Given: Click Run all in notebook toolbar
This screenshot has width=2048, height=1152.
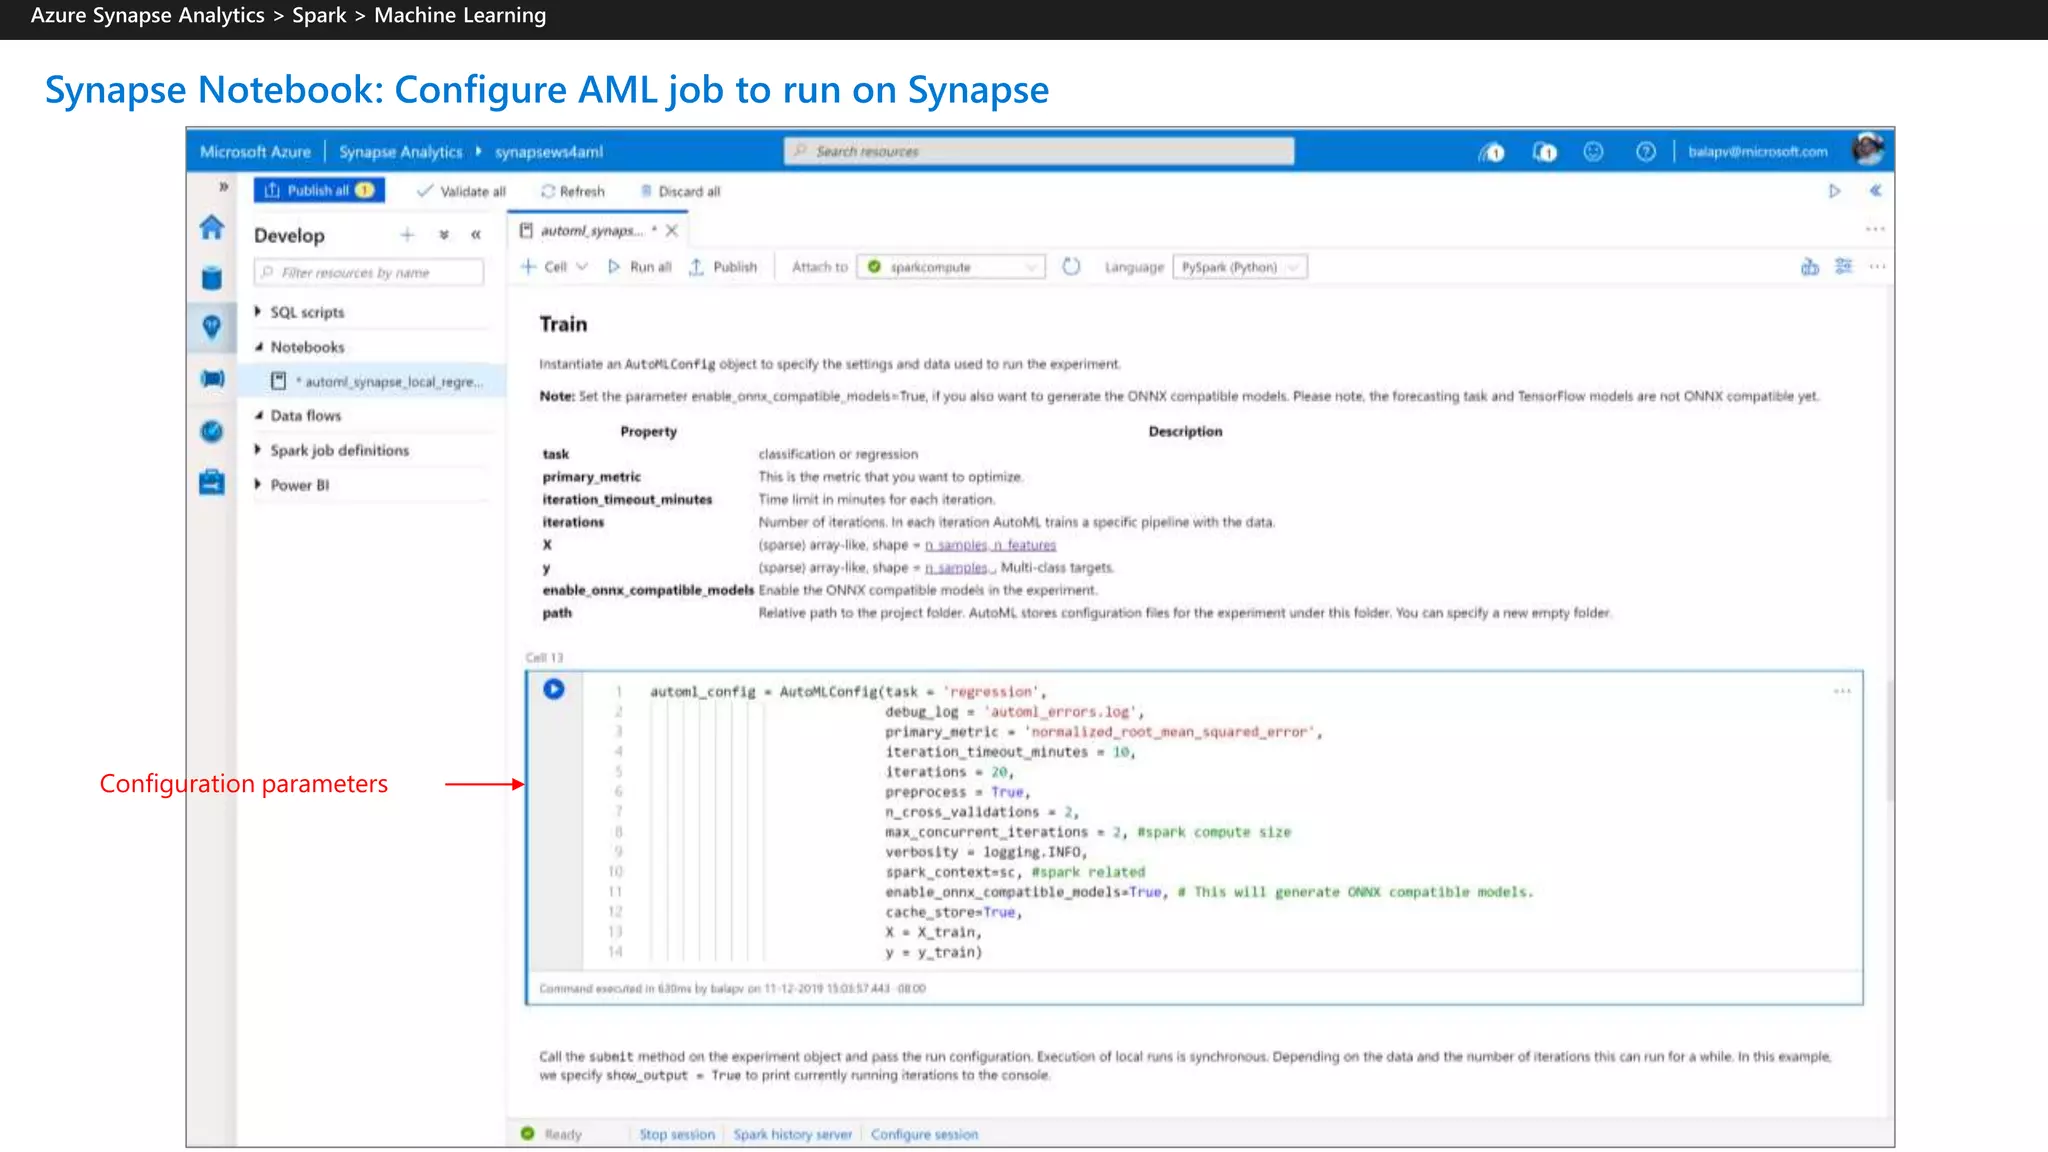Looking at the screenshot, I should [640, 267].
